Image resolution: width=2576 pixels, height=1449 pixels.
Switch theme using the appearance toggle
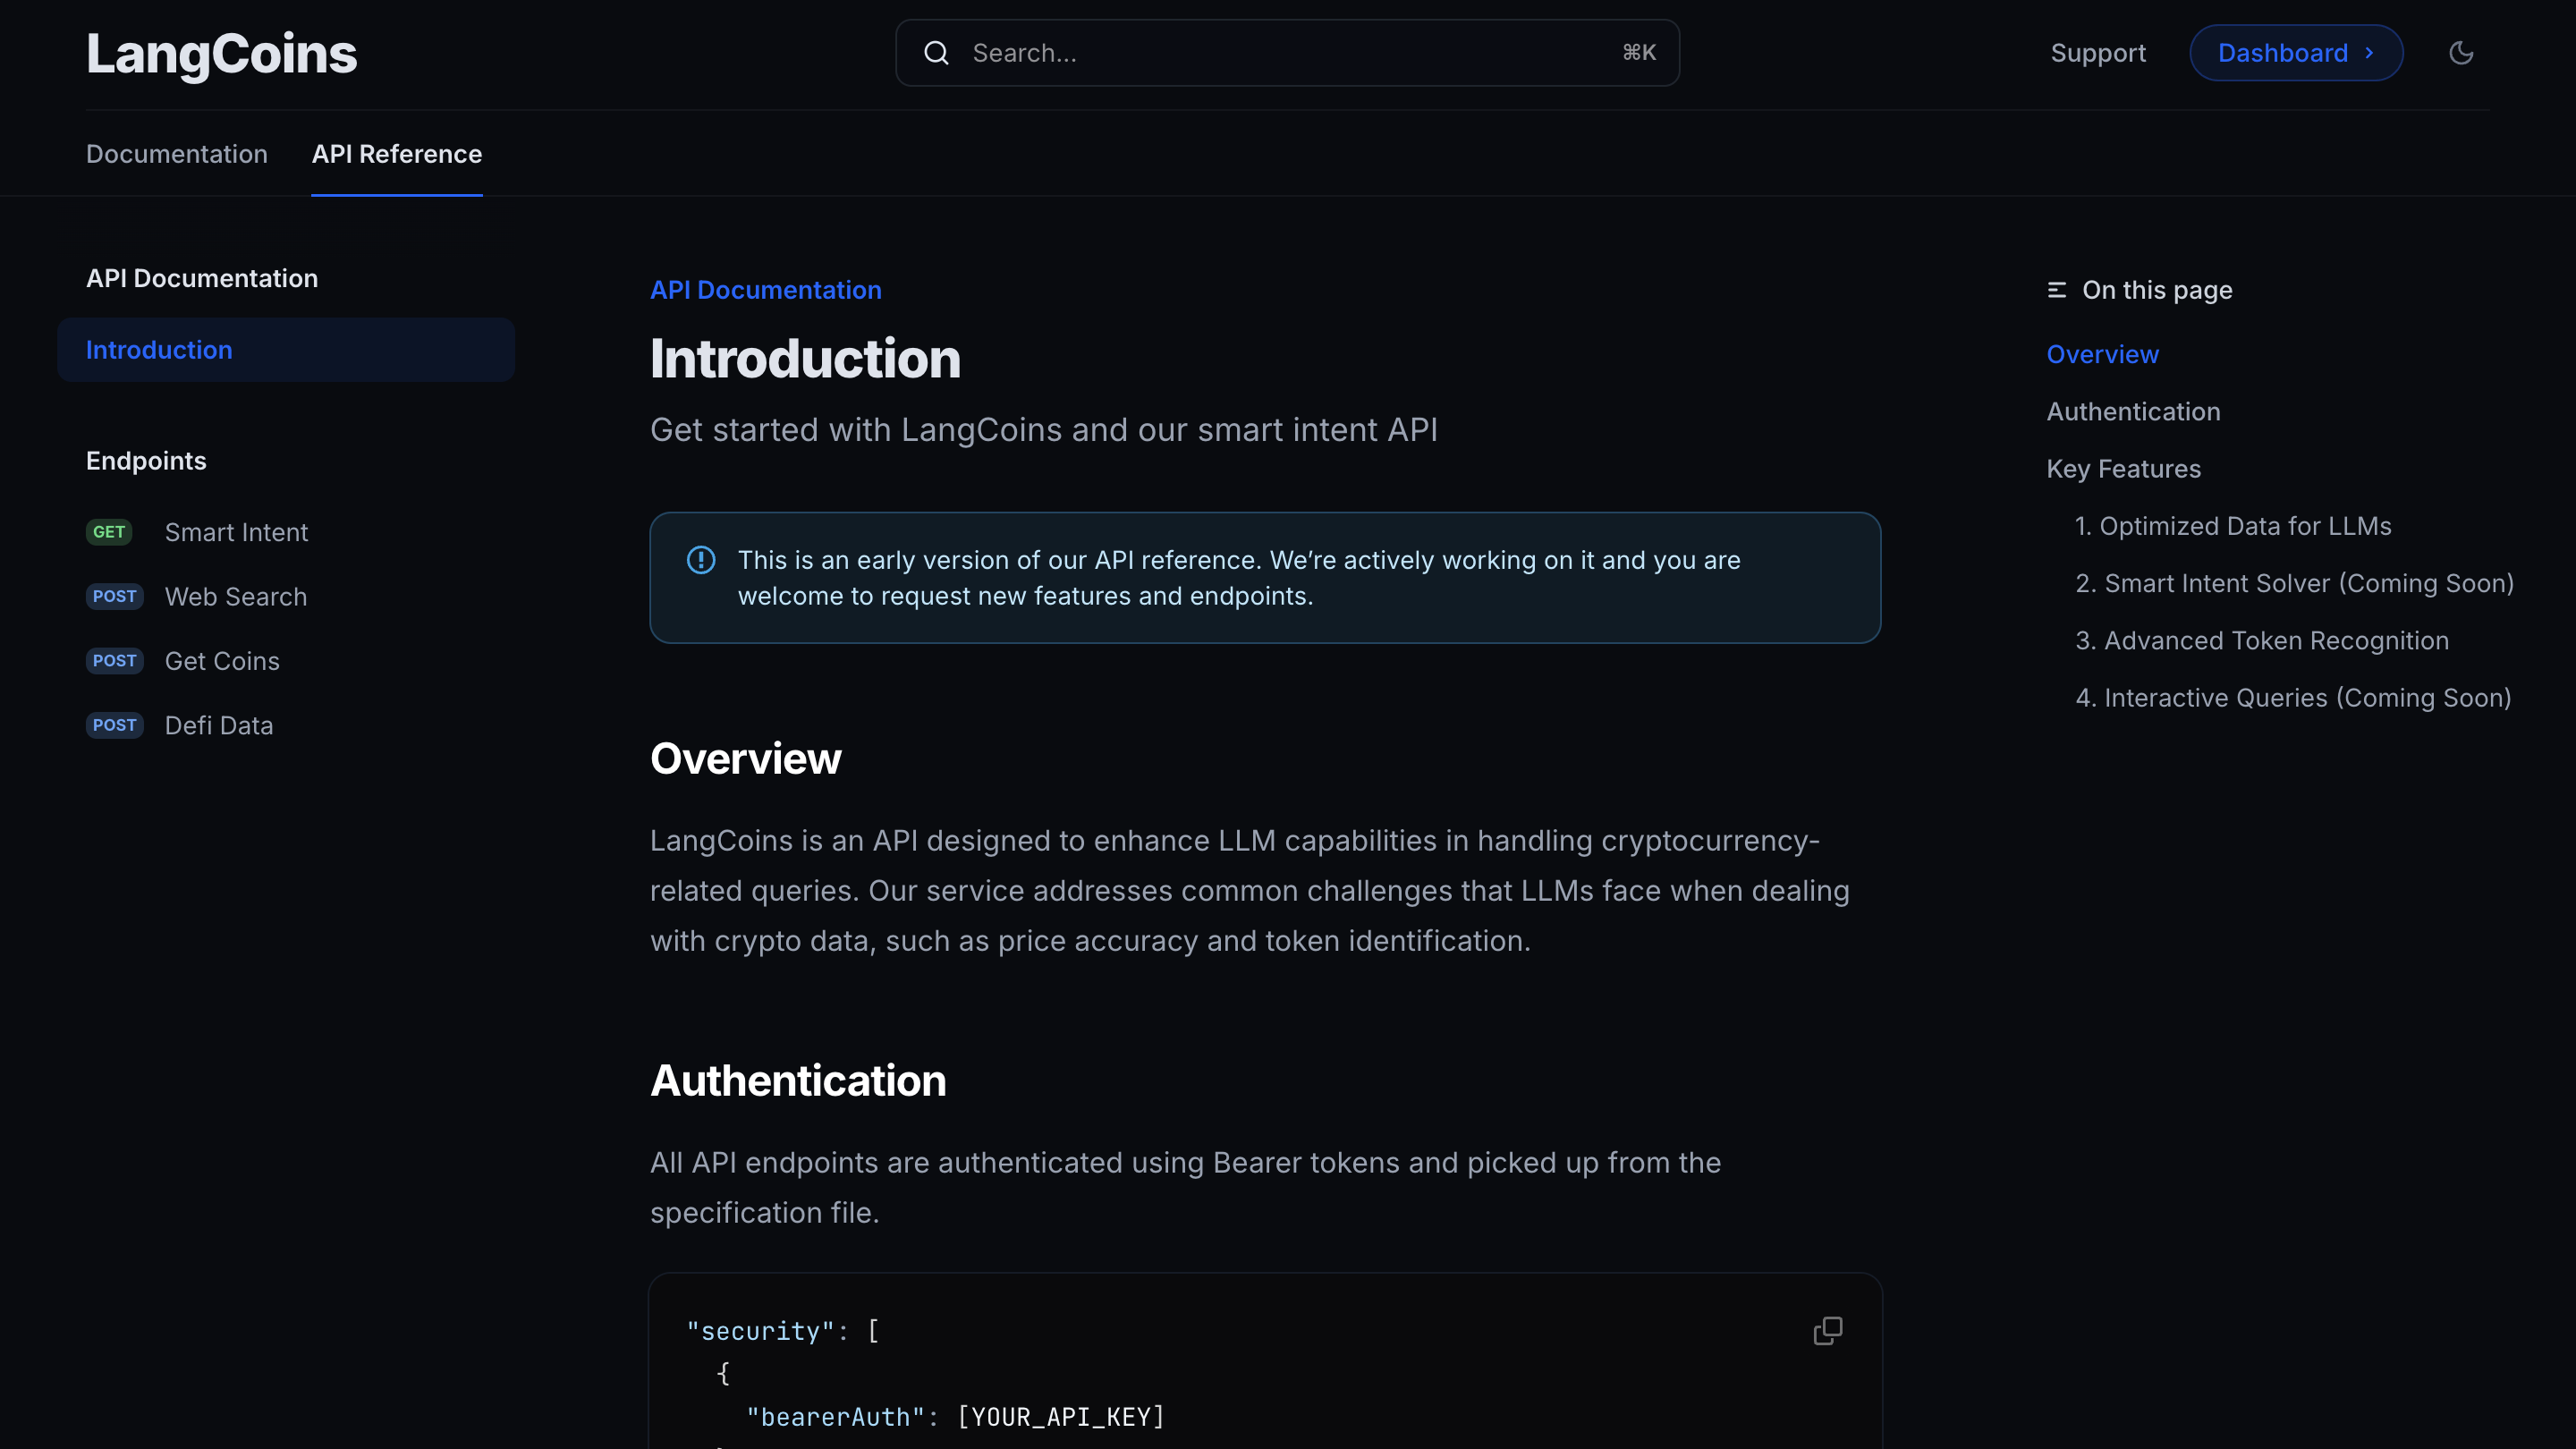2461,53
